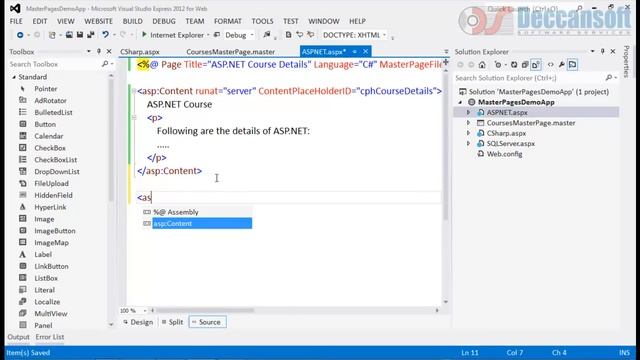Open the FILE menu

[16, 21]
